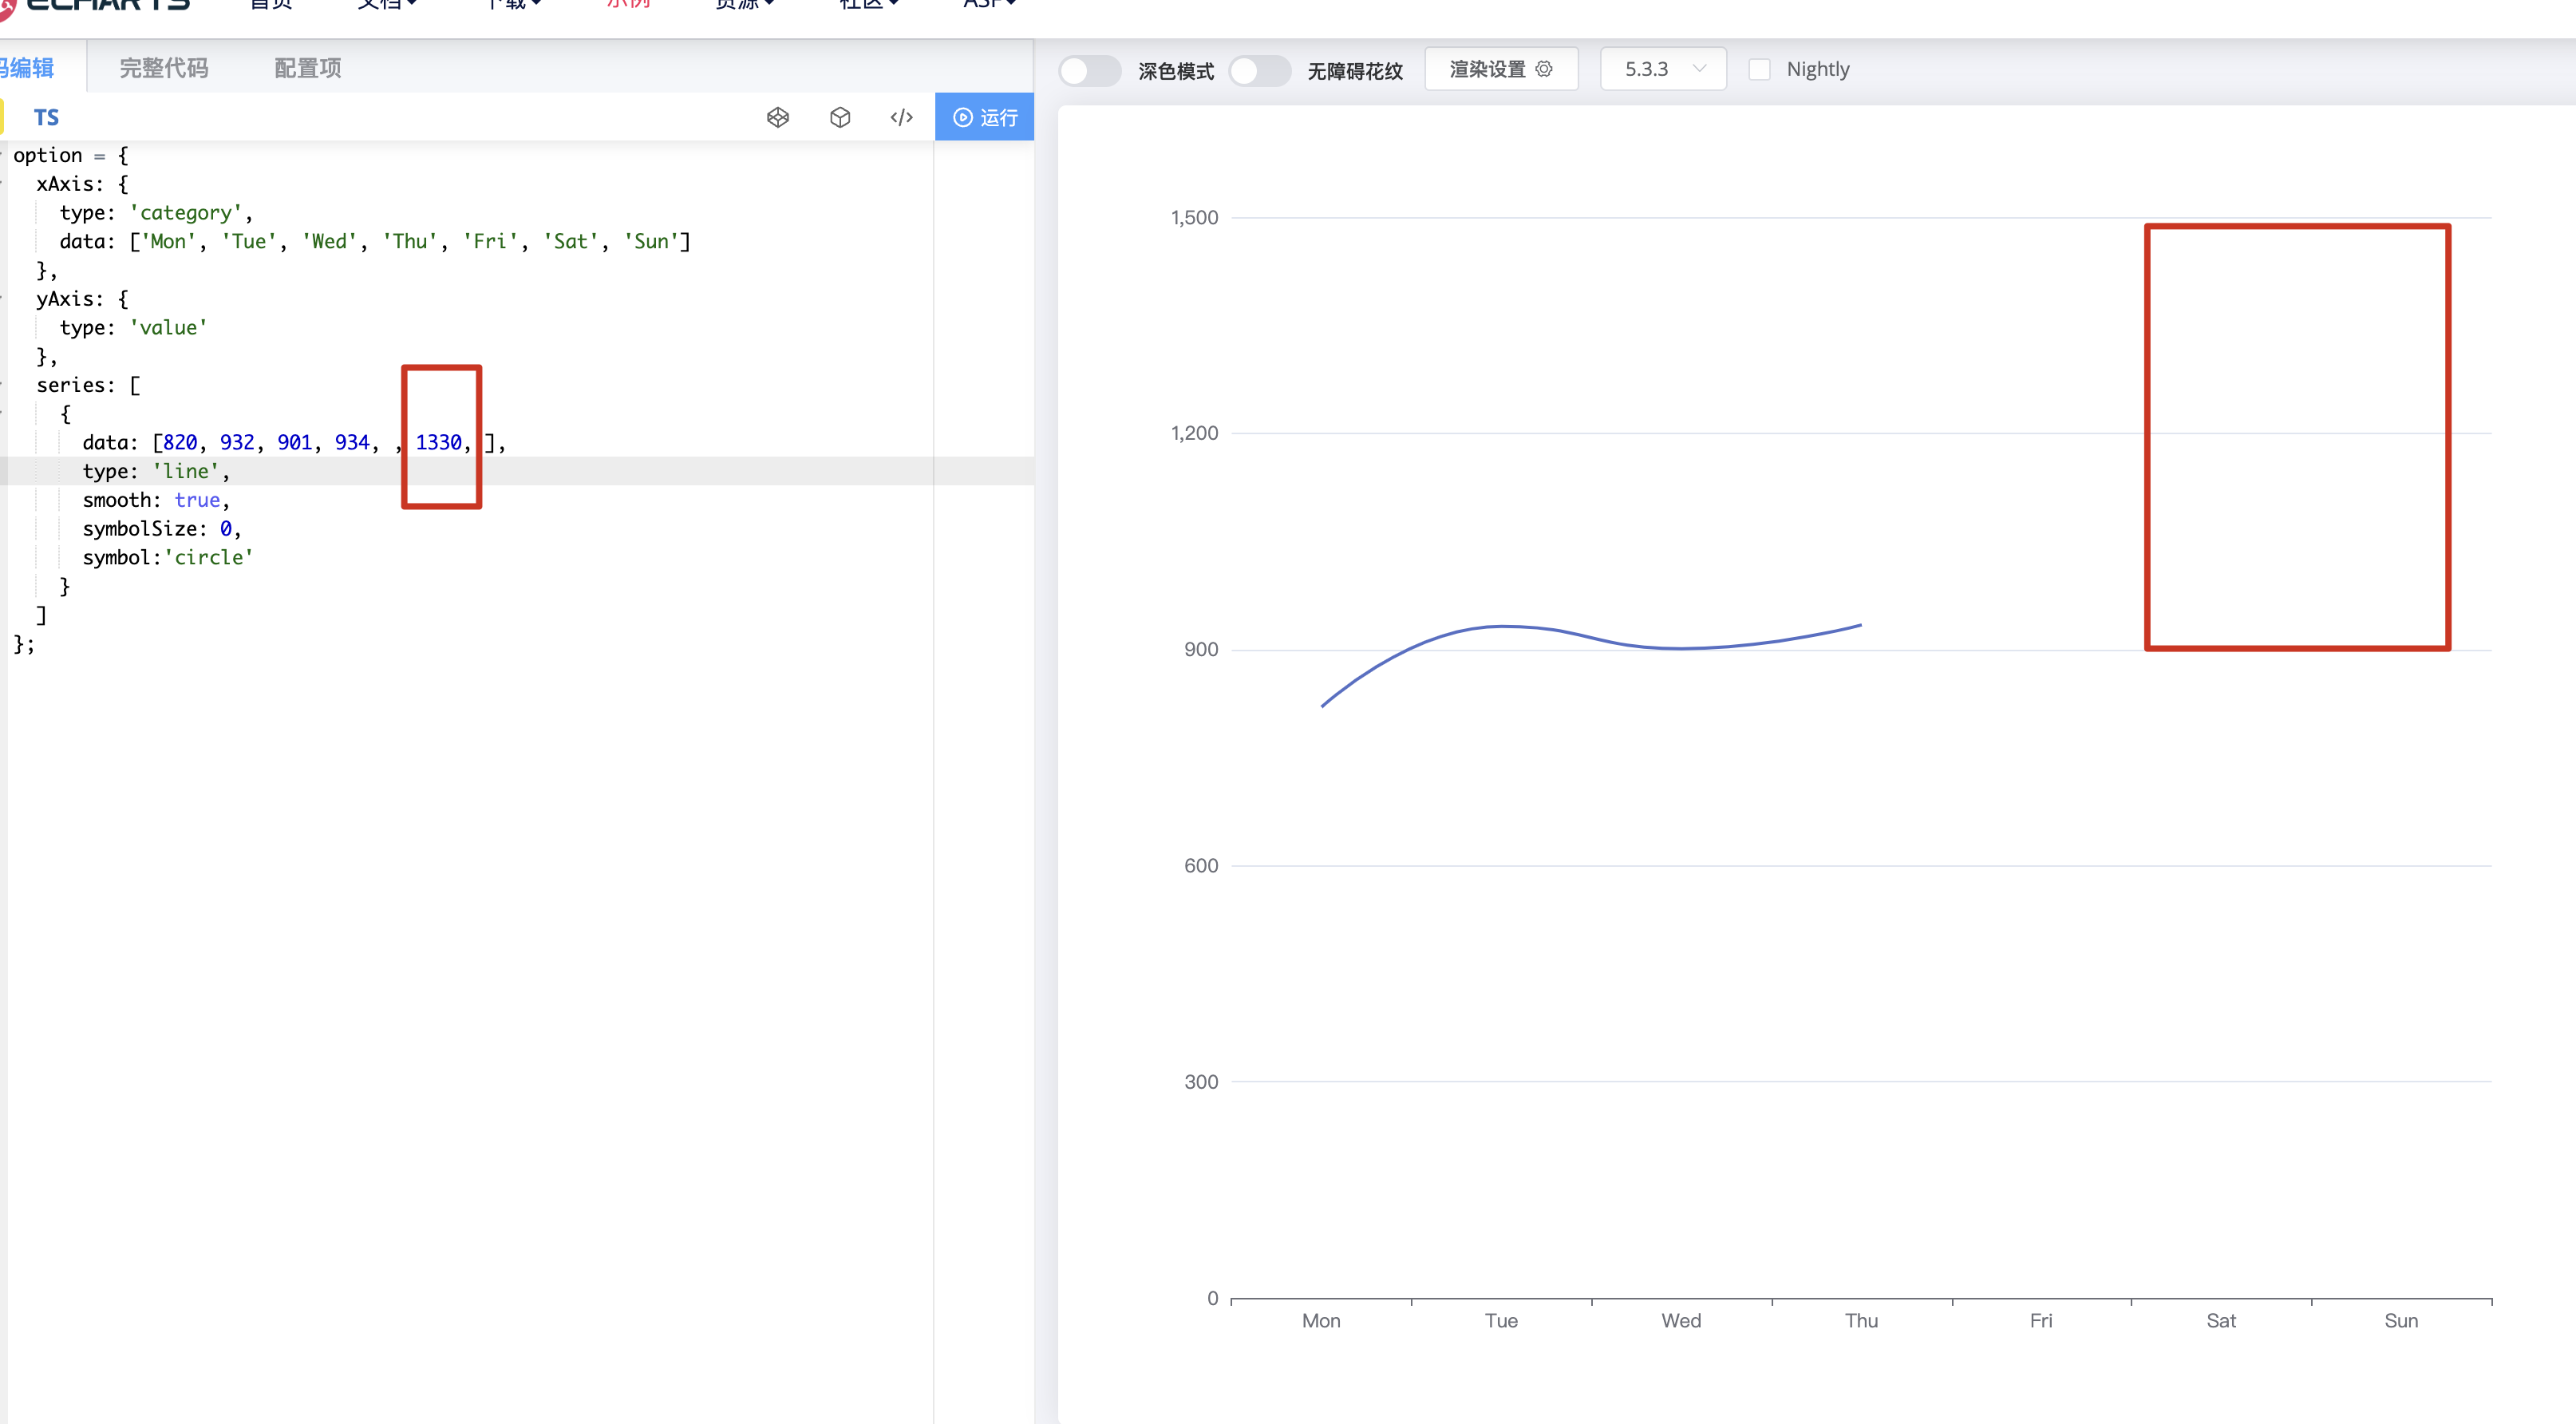Click the format code </> icon
This screenshot has width=2576, height=1424.
tap(901, 117)
